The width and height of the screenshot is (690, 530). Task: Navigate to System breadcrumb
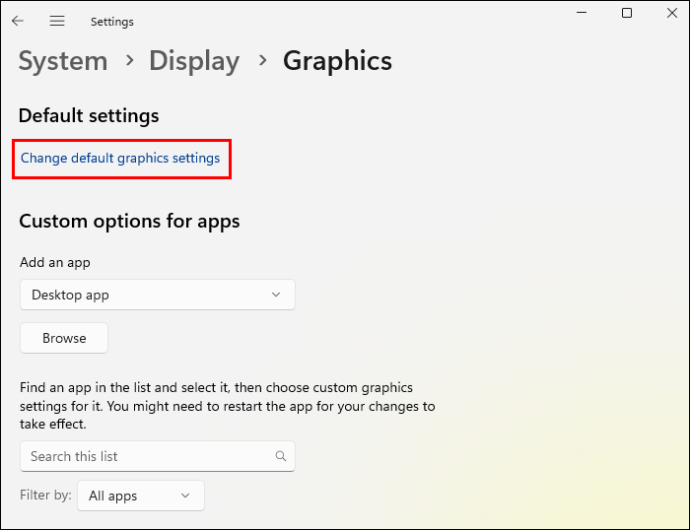63,61
